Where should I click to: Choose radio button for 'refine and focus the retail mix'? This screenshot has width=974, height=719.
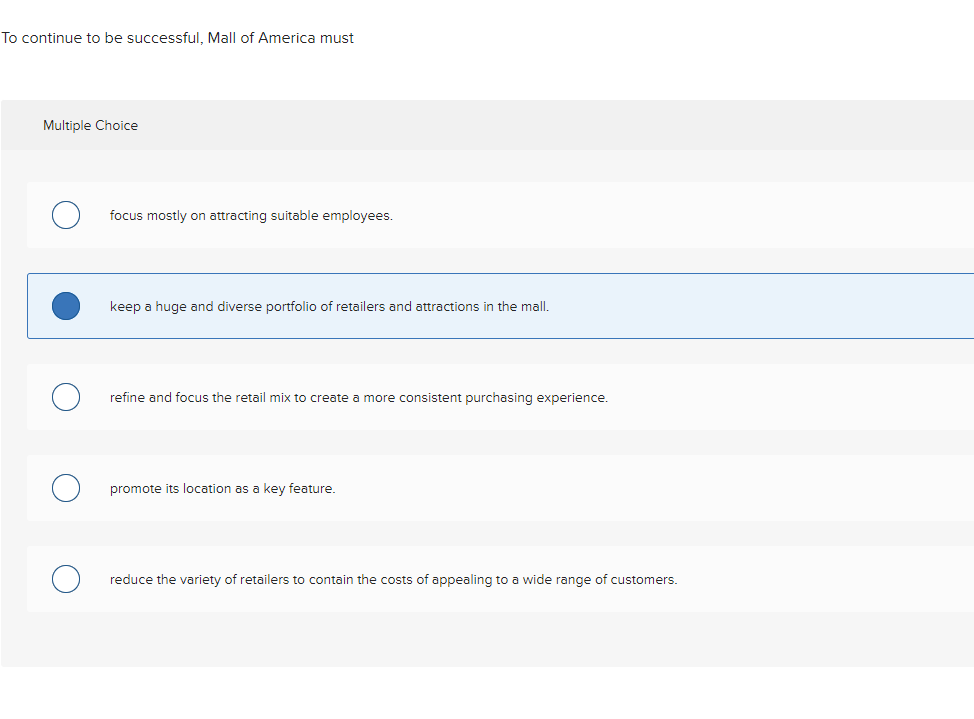pos(66,397)
